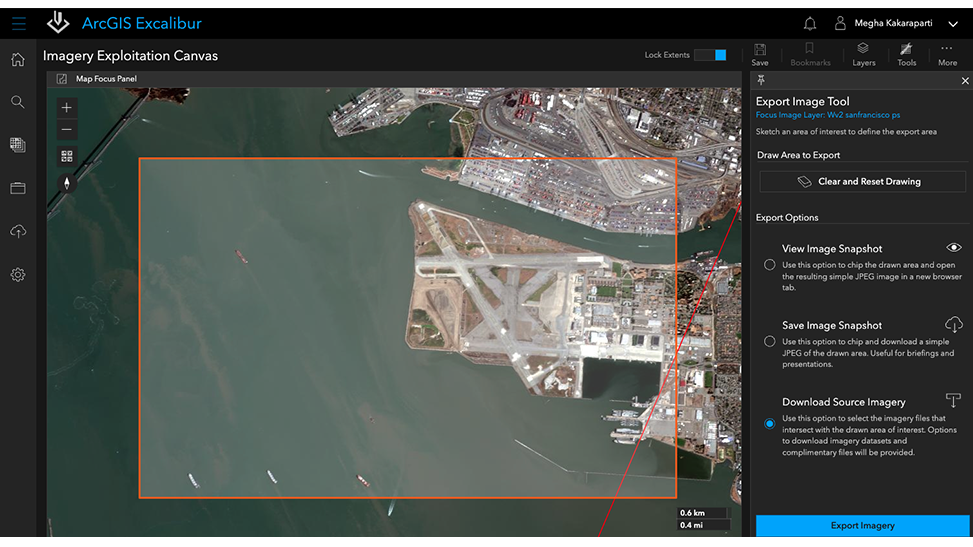Open Search in the left sidebar
Screen dimensions: 973x547
[x=18, y=102]
